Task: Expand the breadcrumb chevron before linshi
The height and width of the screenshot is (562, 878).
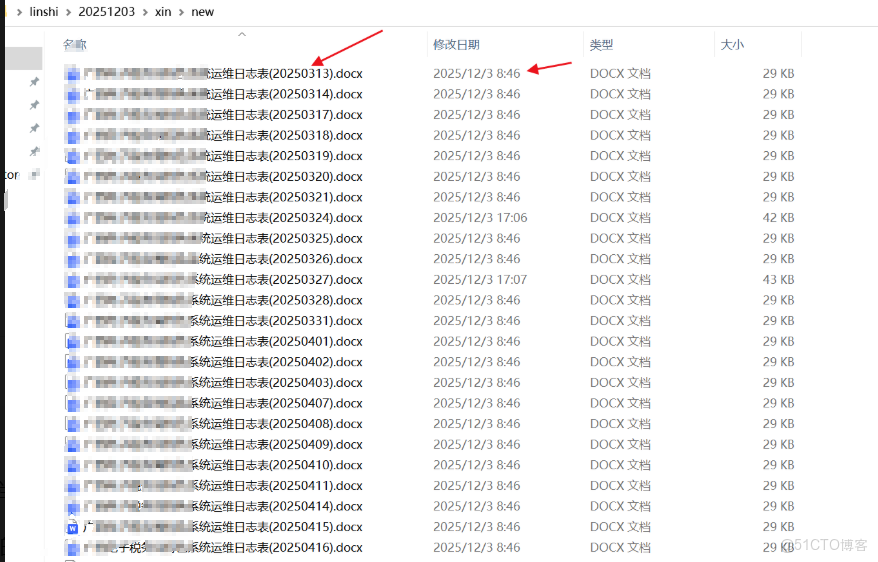Action: point(19,12)
